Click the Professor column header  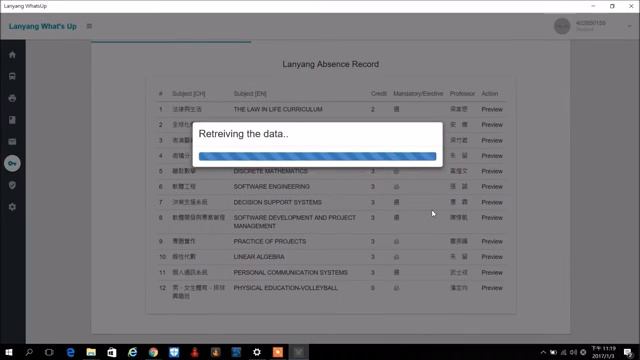click(x=462, y=93)
